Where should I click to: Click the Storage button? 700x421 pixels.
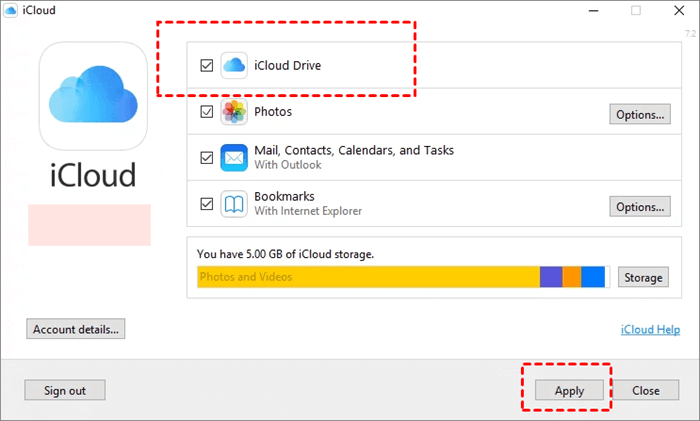click(643, 277)
